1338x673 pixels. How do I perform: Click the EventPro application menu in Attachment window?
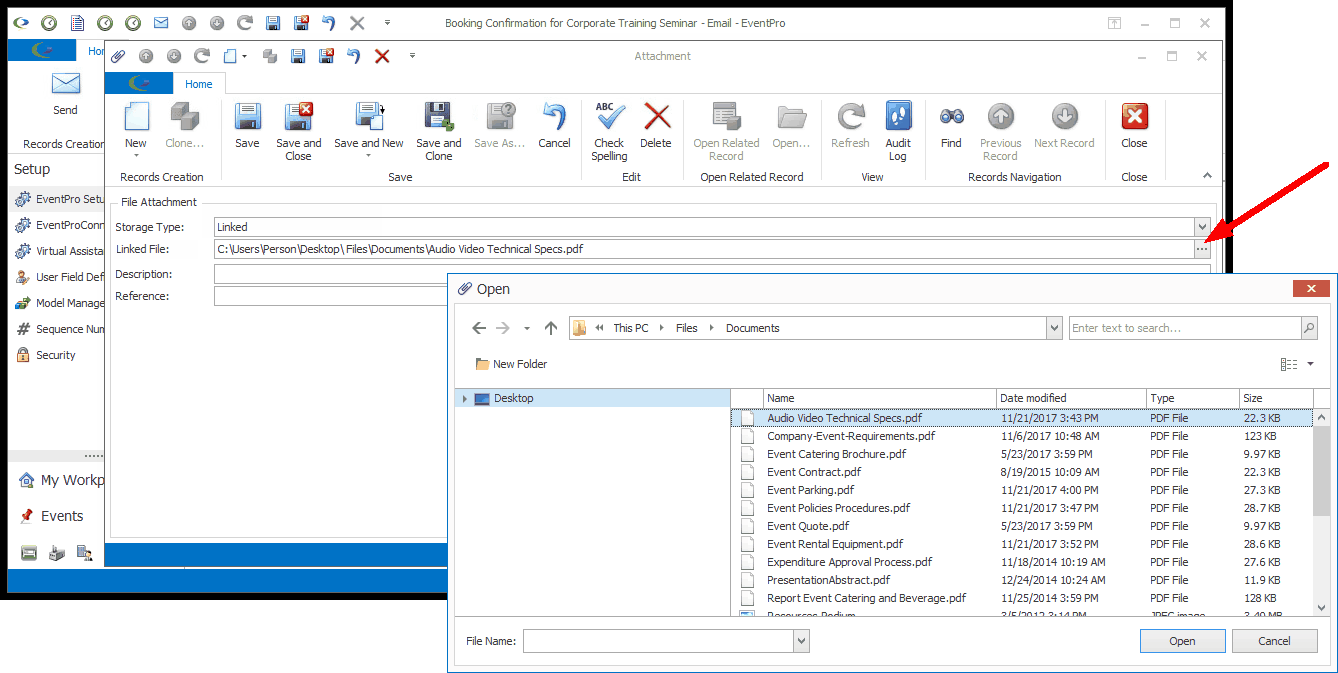(139, 84)
